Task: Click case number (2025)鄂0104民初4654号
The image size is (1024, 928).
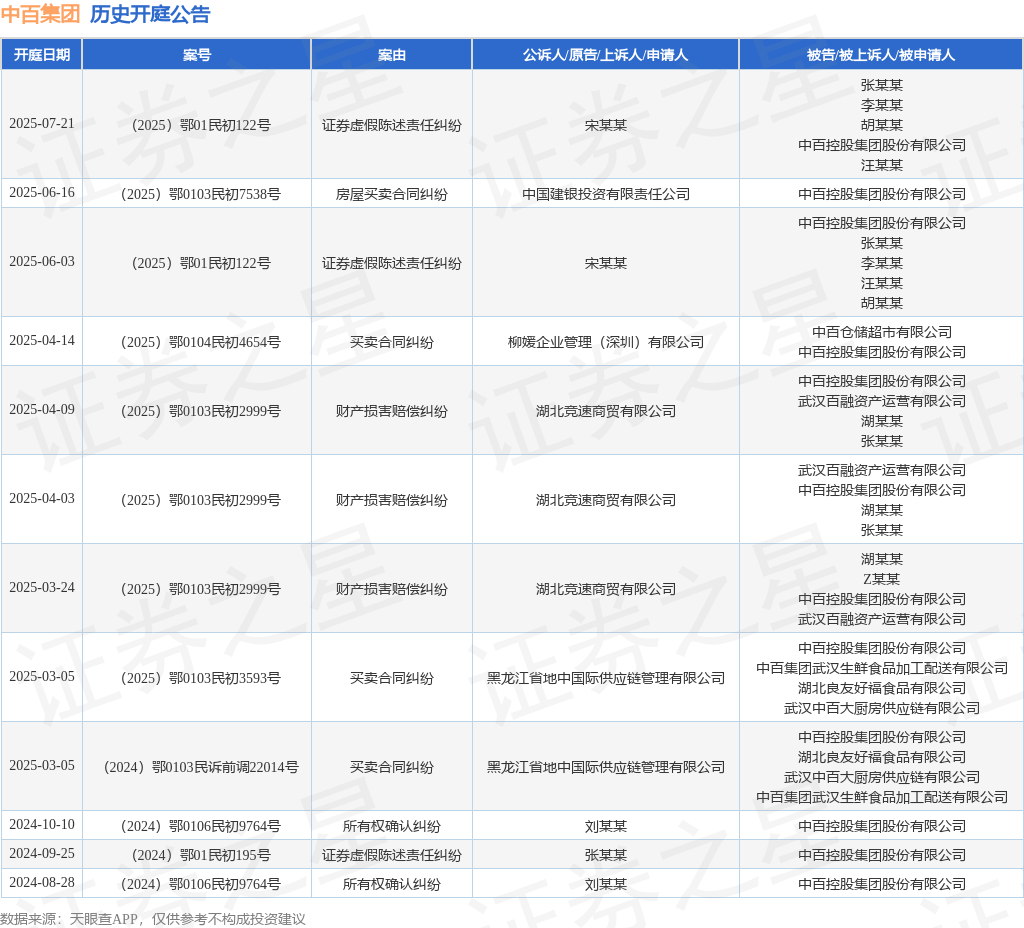Action: [x=200, y=342]
